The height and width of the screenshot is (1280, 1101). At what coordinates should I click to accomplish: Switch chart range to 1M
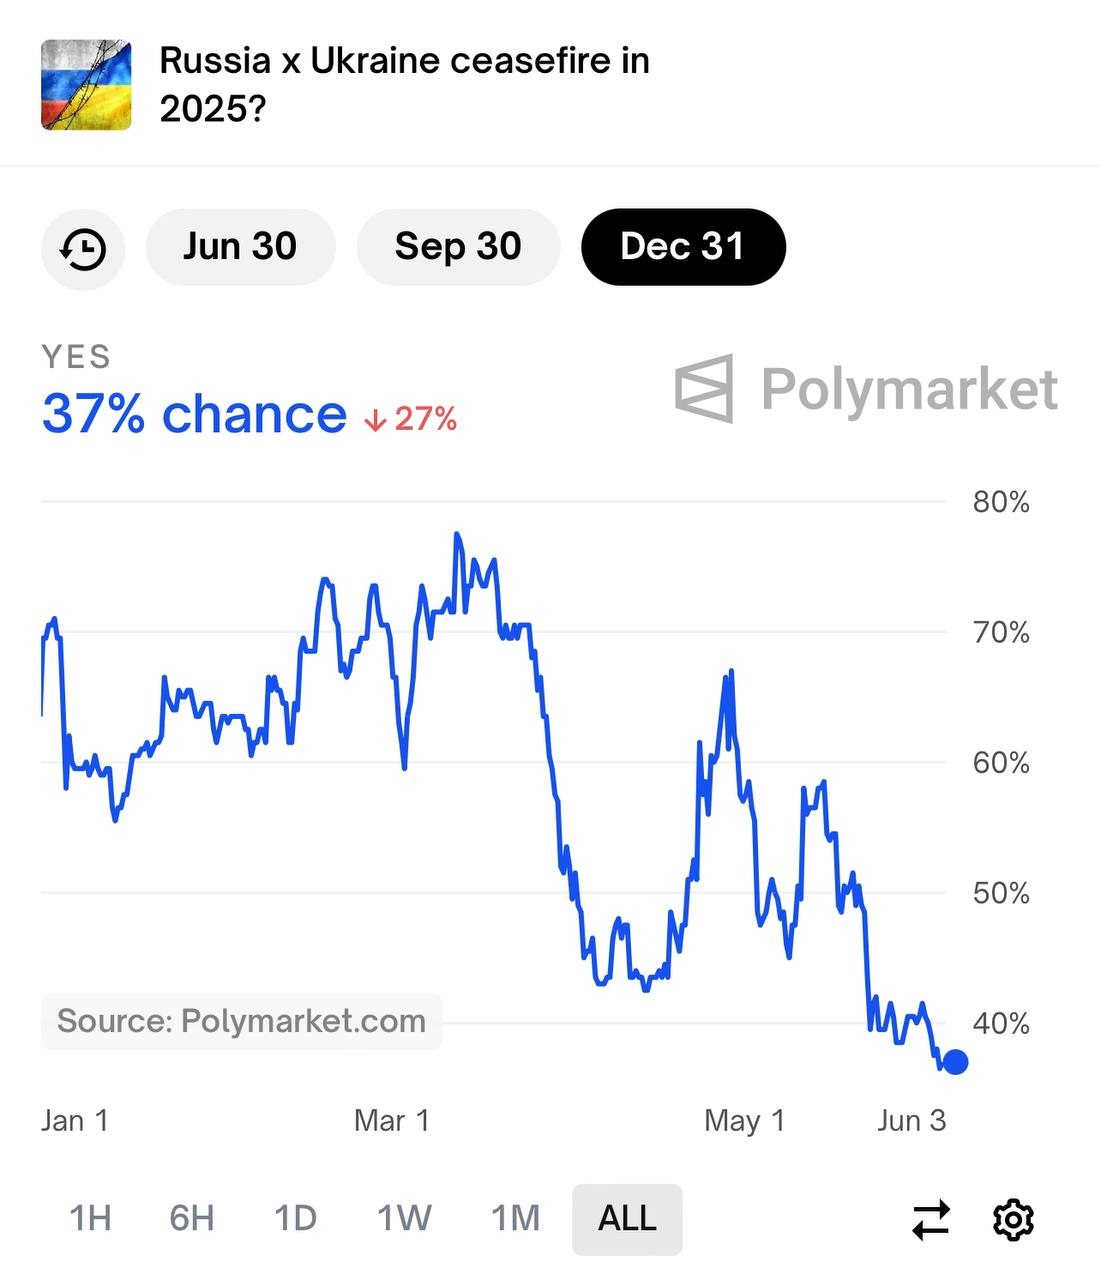pos(515,1219)
